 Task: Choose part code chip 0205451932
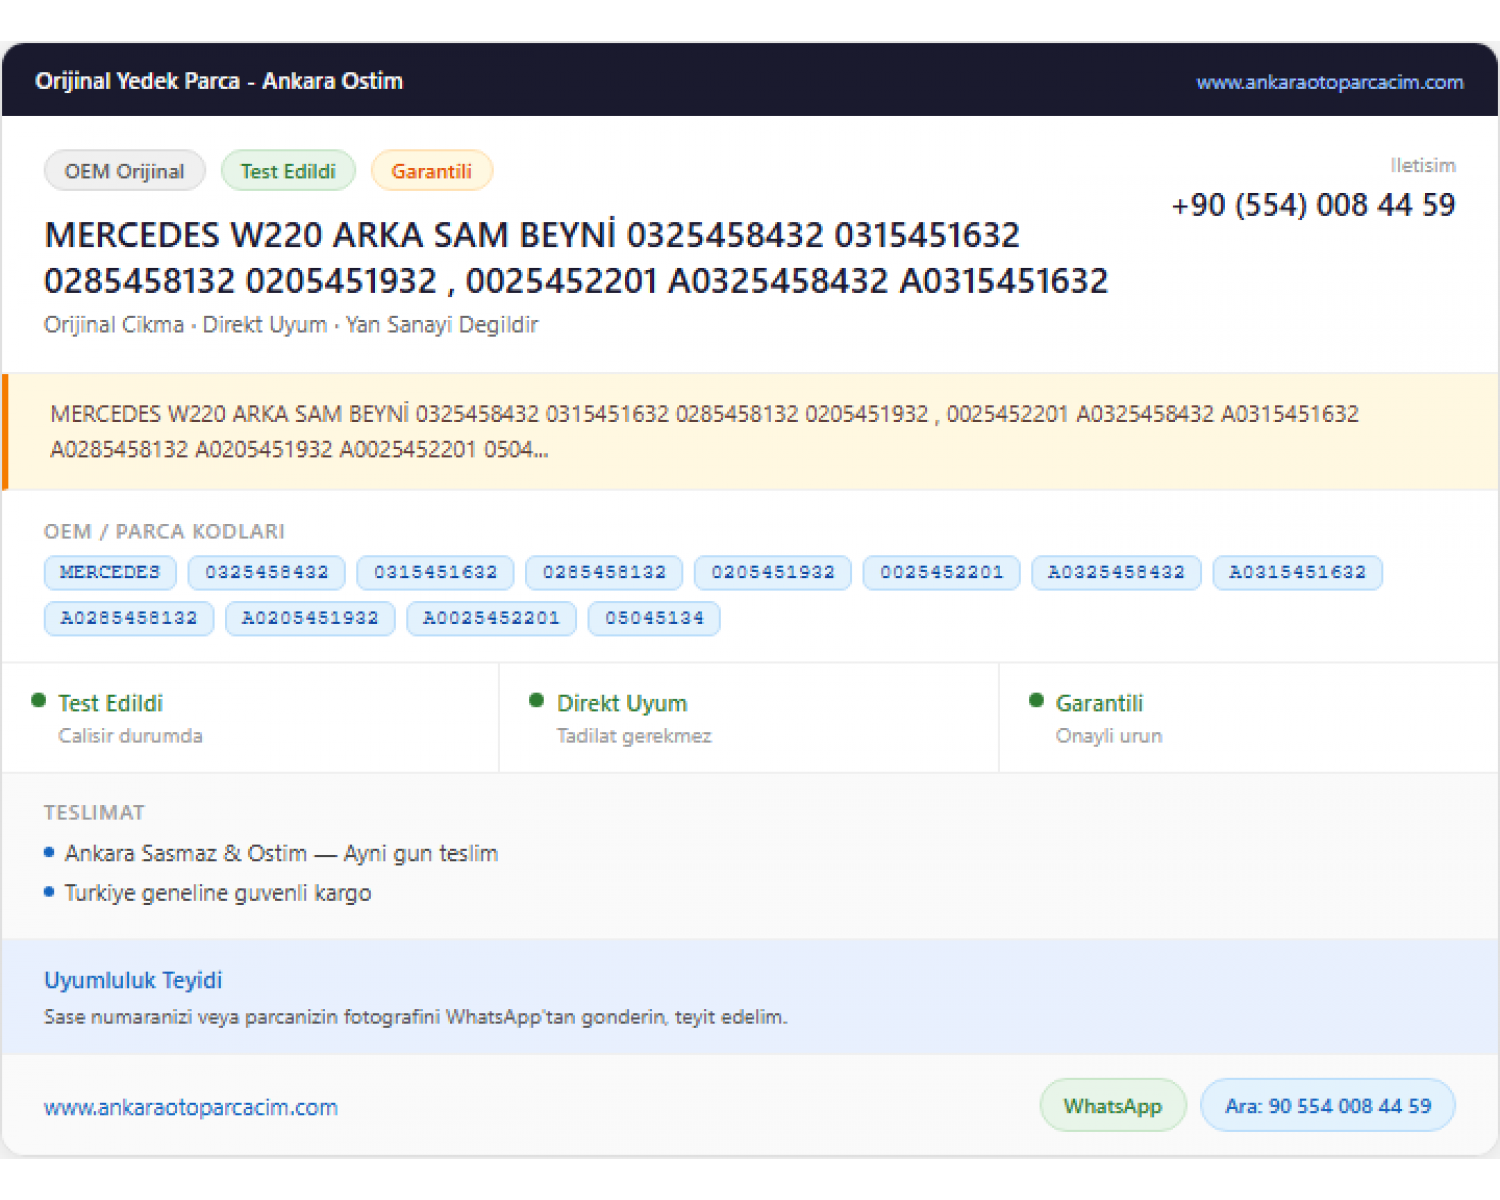773,572
